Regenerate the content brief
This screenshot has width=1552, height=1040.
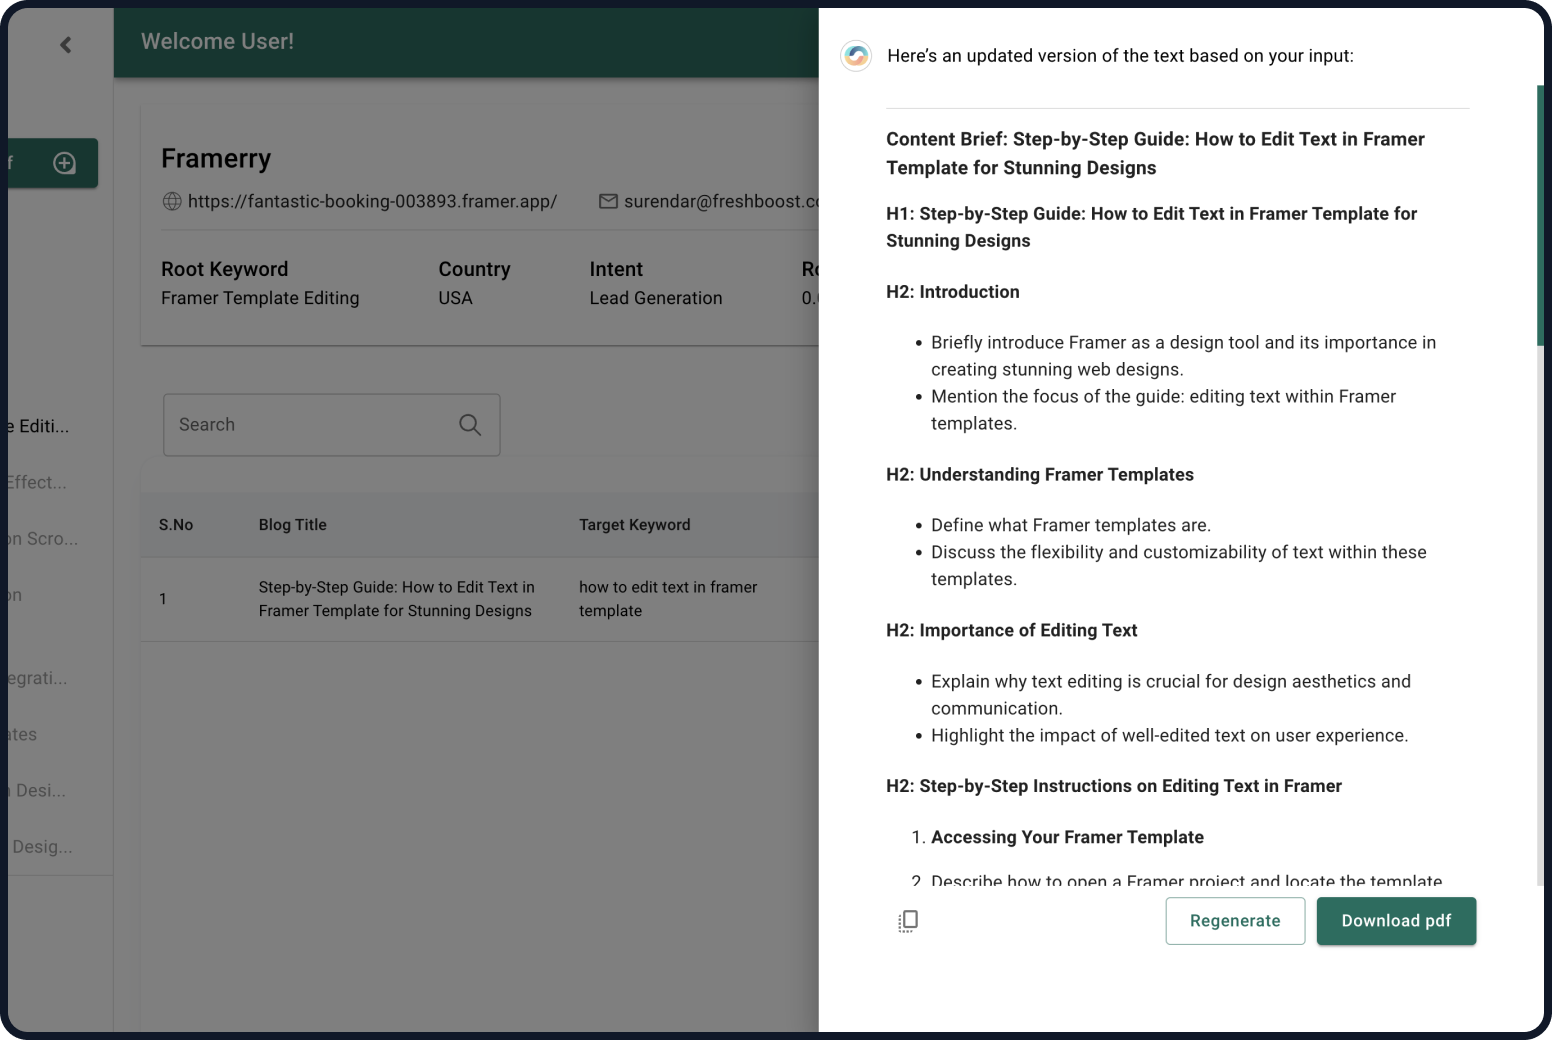tap(1235, 921)
